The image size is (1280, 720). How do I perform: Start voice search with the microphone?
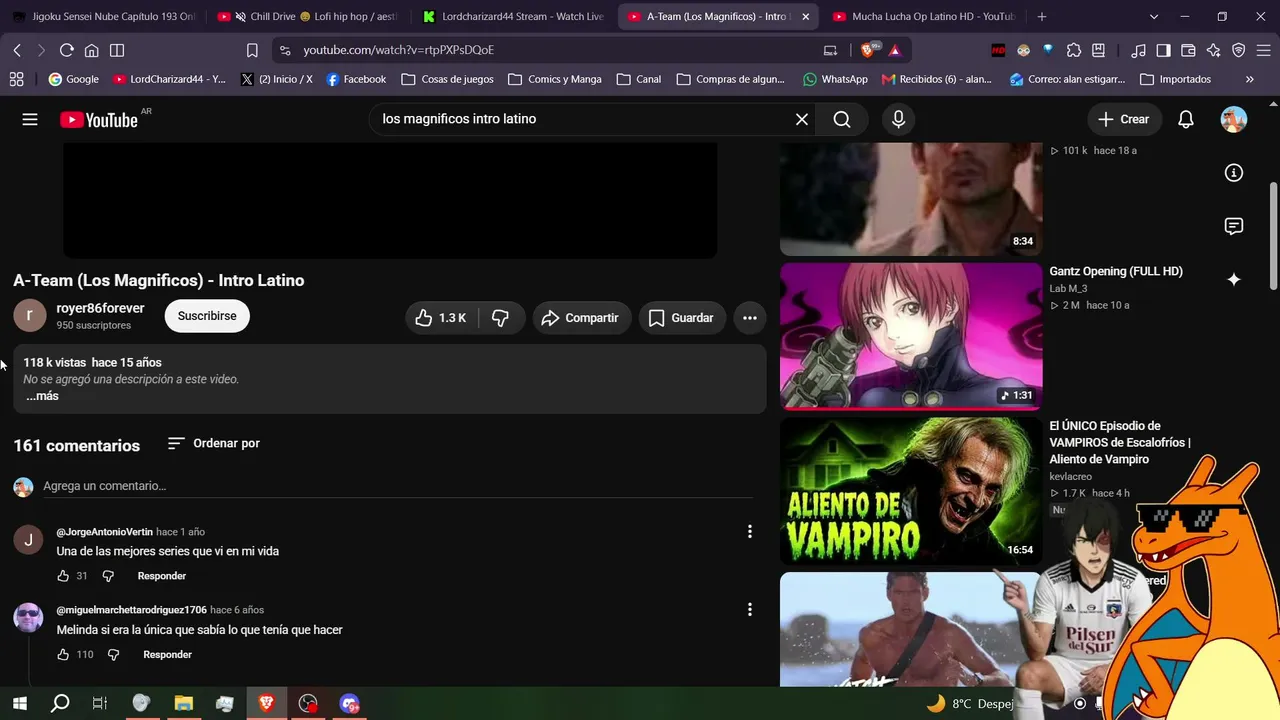pyautogui.click(x=898, y=119)
